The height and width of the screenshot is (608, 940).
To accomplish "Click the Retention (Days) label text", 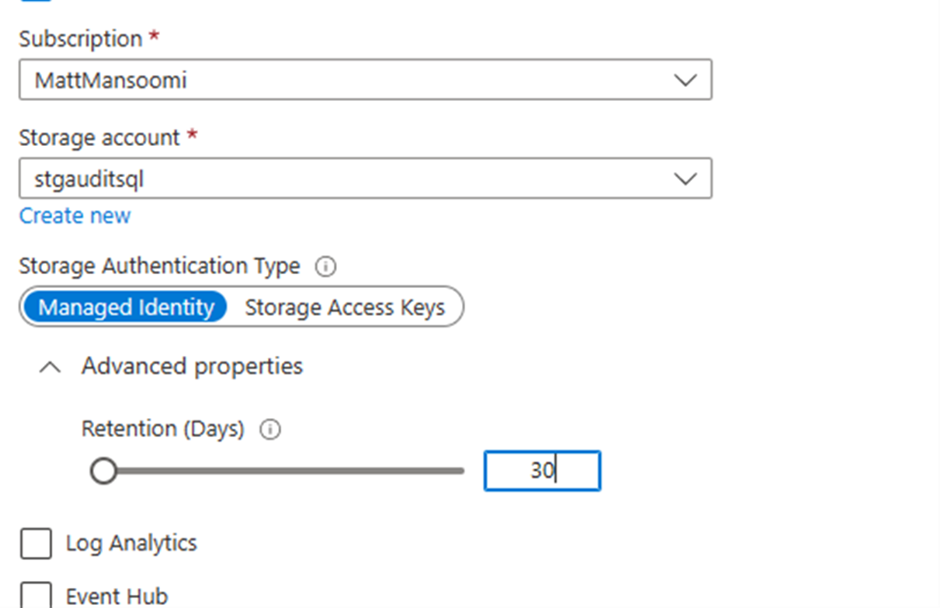I will tap(163, 429).
